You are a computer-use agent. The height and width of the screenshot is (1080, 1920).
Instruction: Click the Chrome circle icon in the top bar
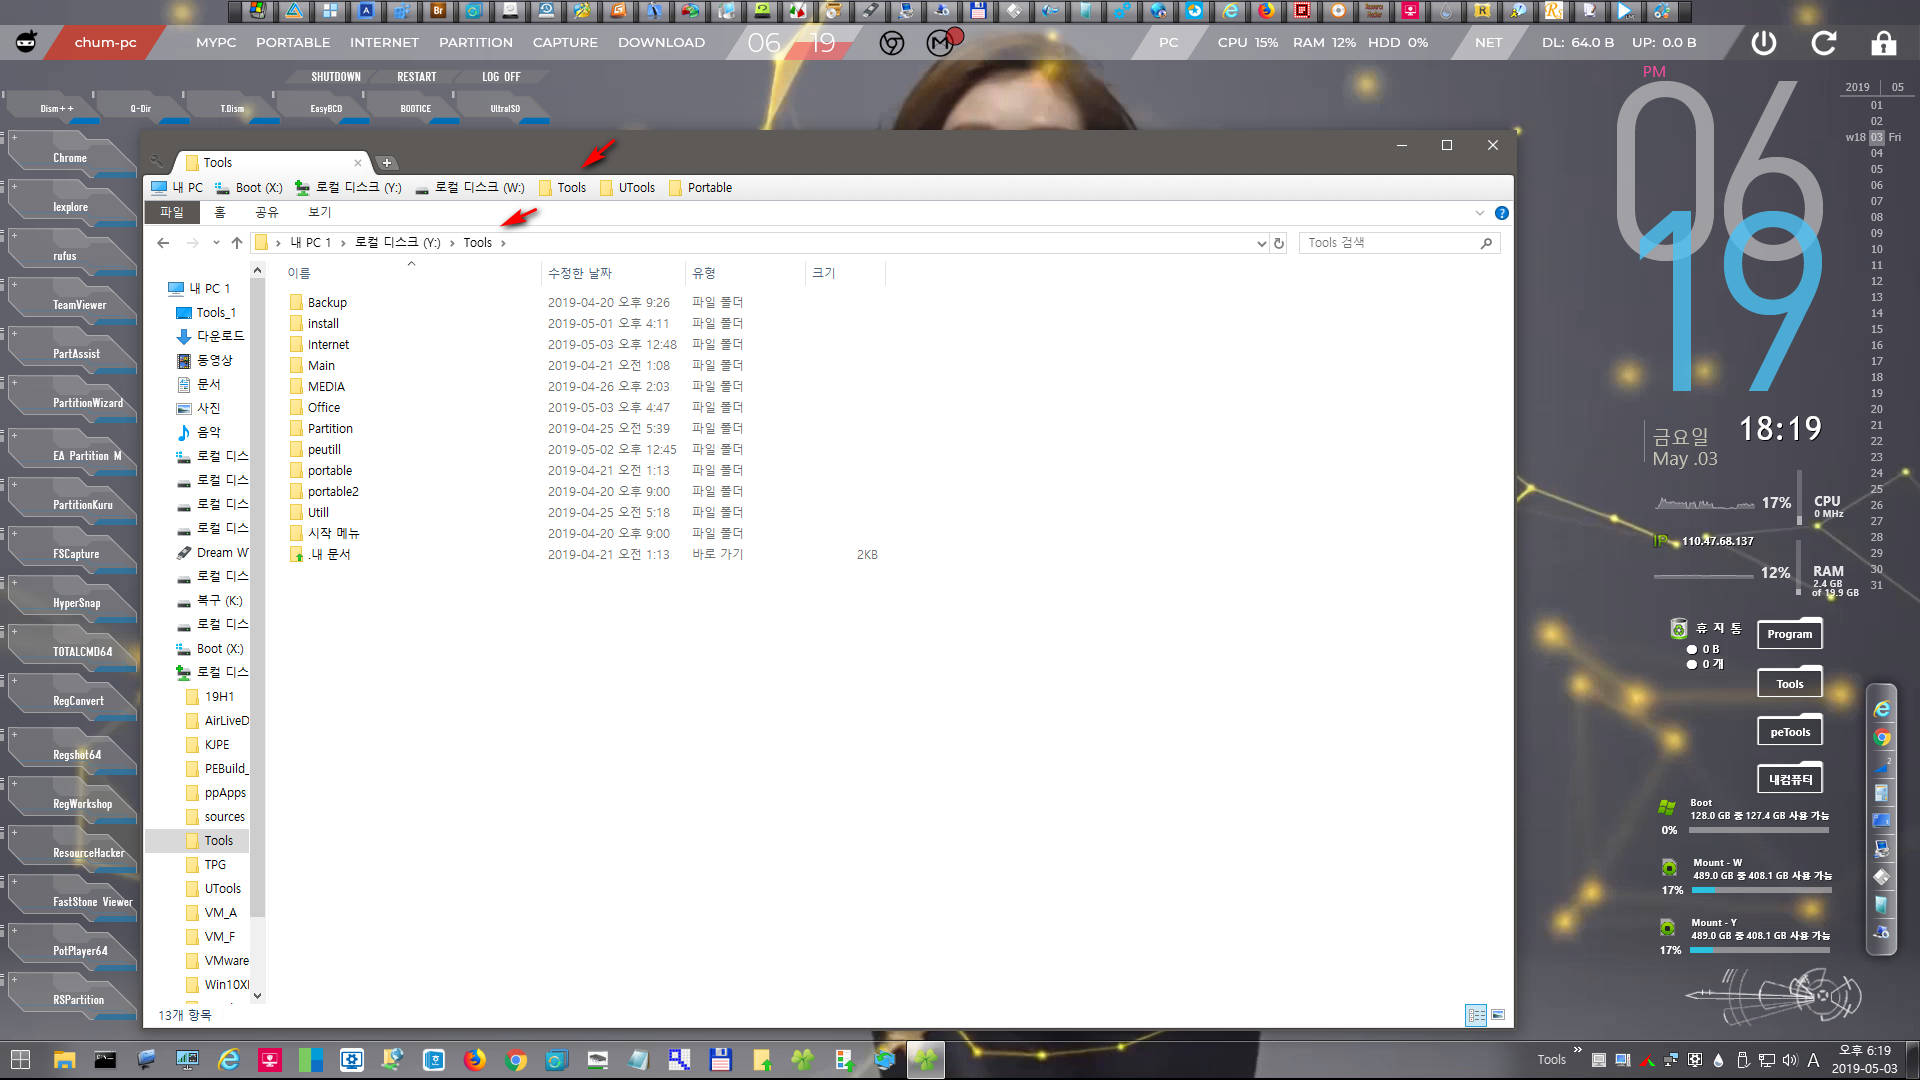pos(892,43)
